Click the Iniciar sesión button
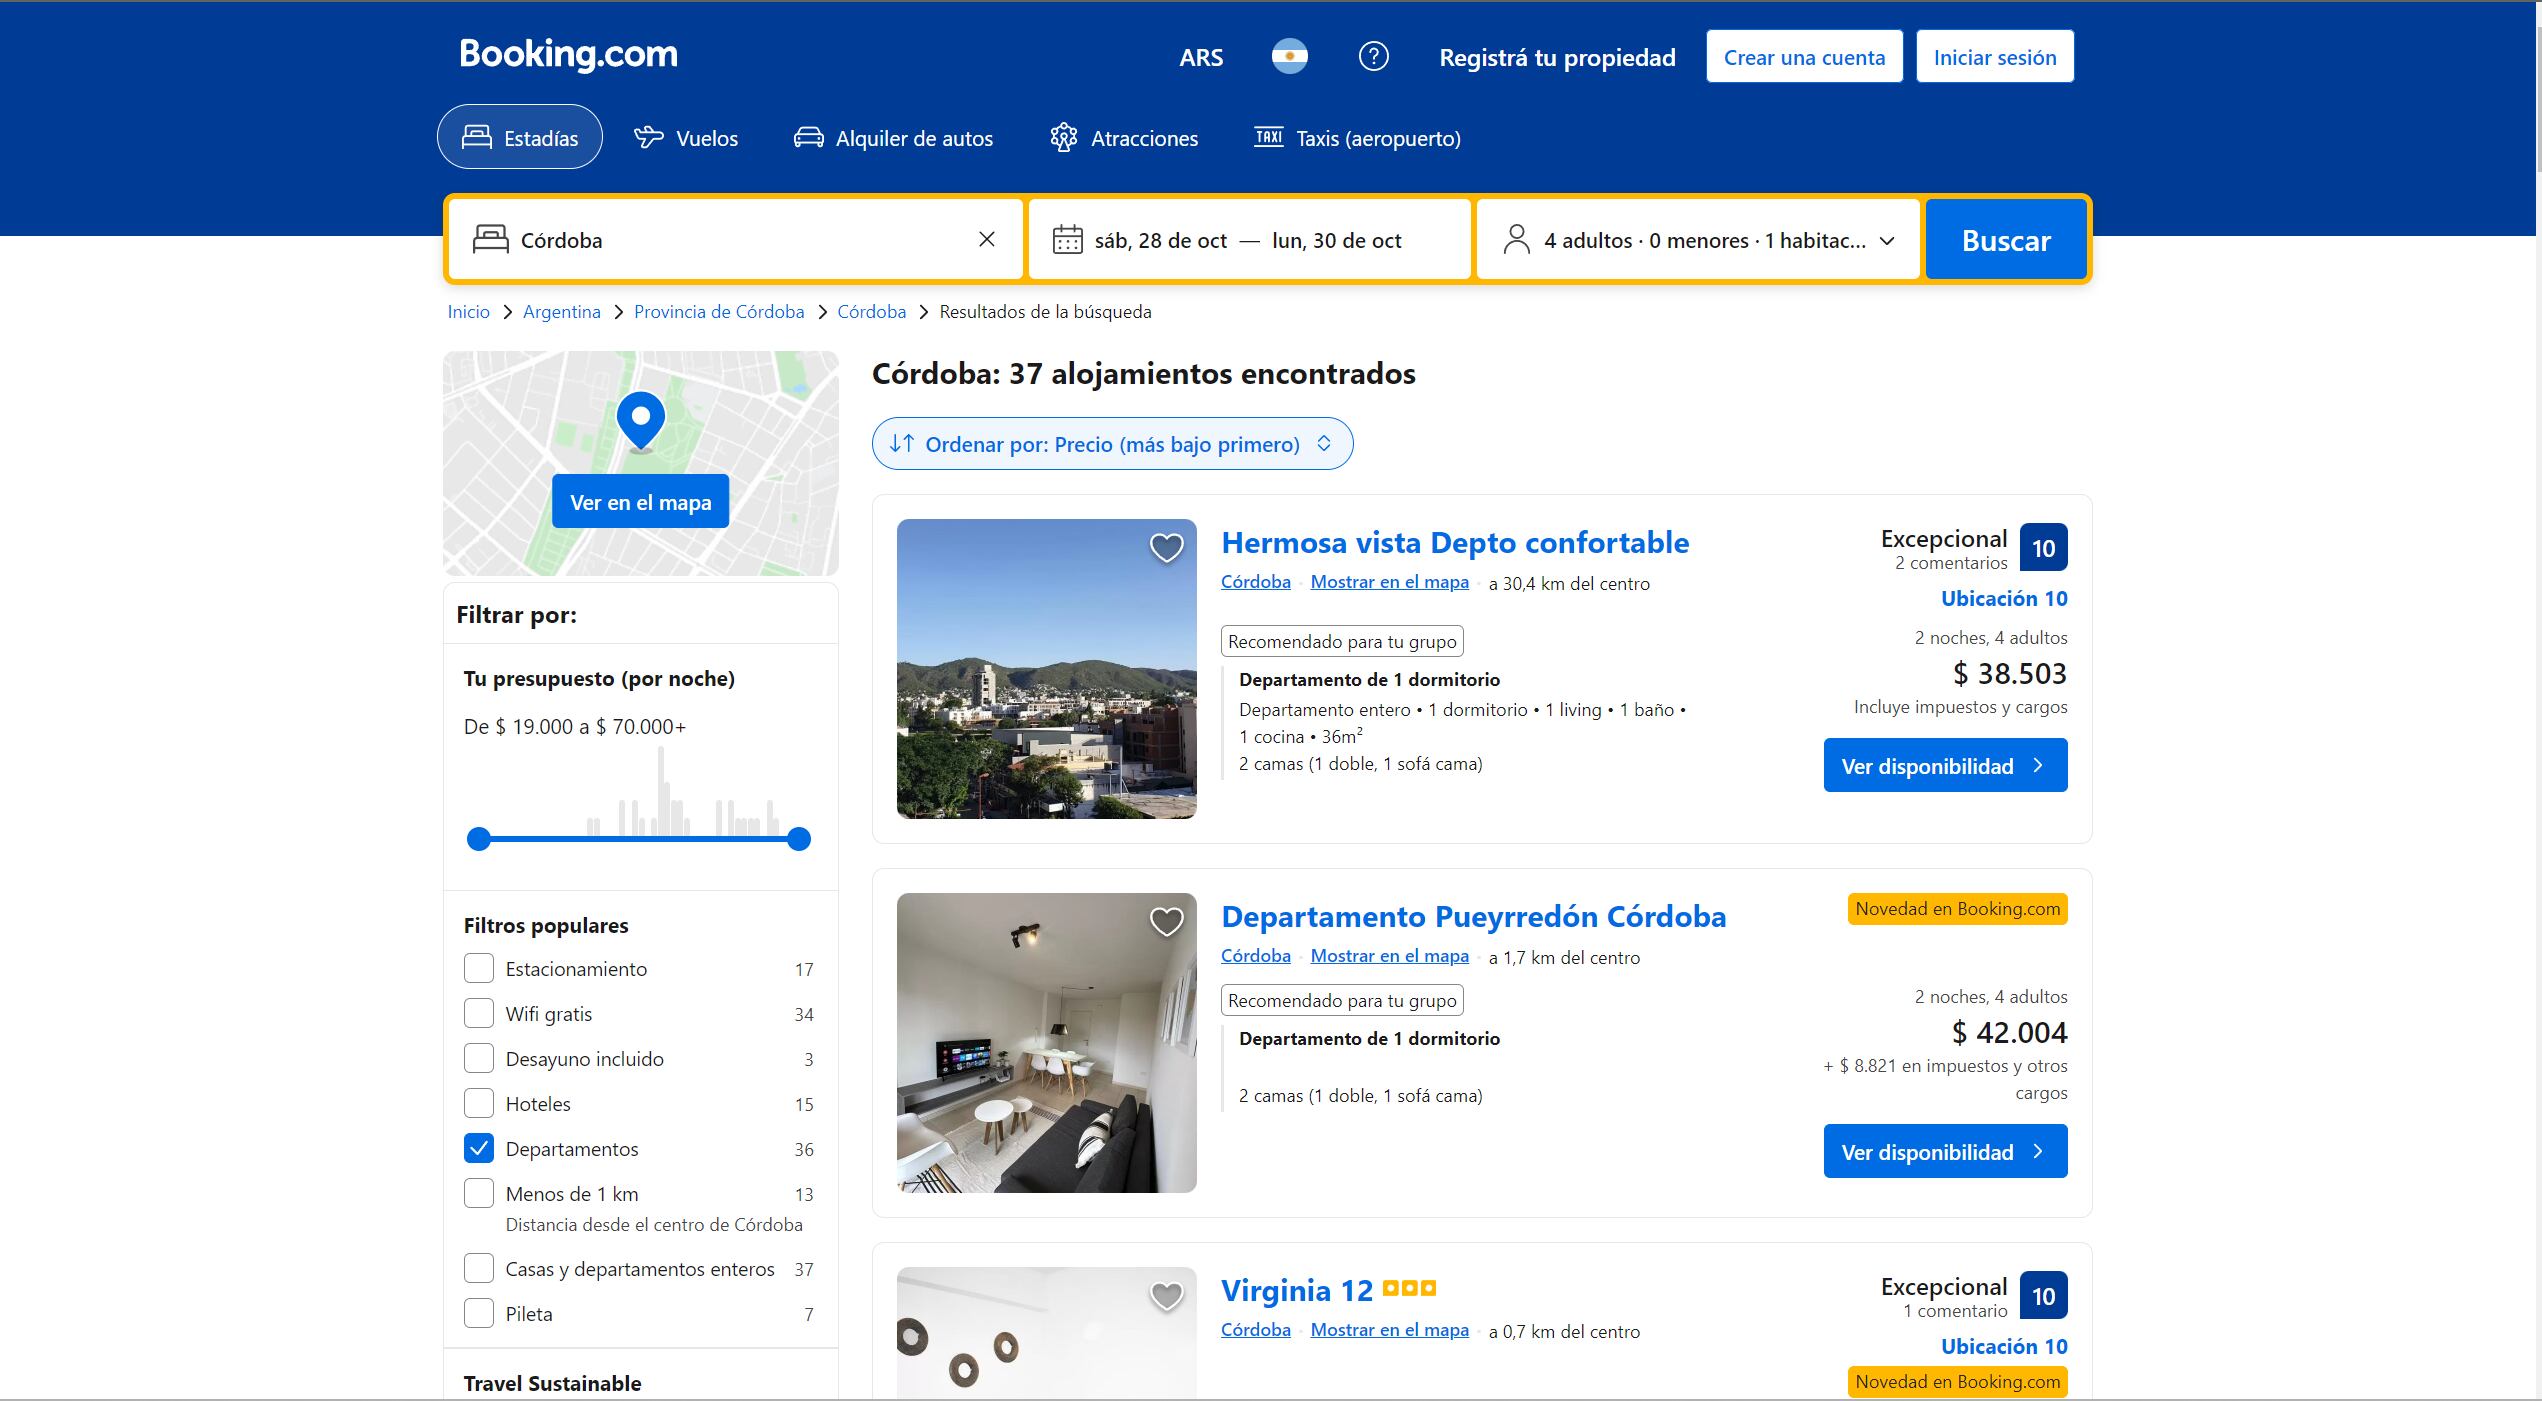This screenshot has height=1401, width=2542. pos(1995,57)
